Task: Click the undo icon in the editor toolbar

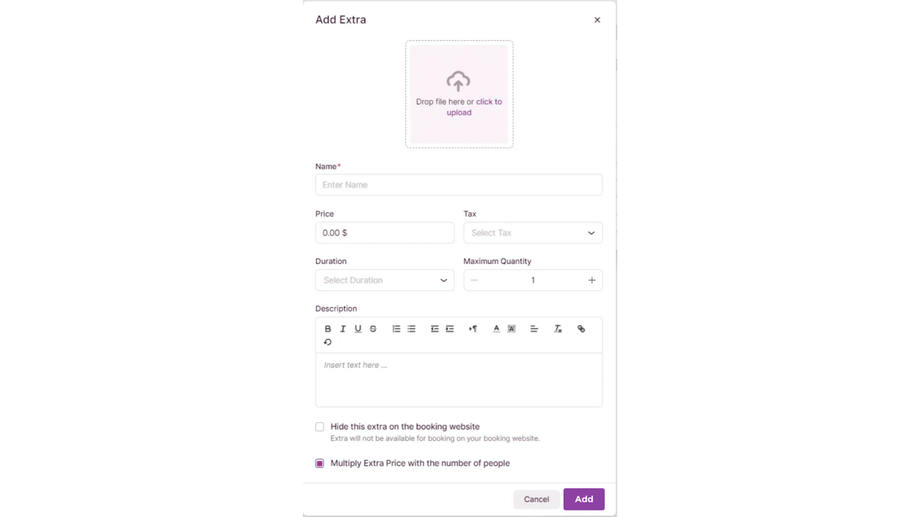Action: click(x=328, y=342)
